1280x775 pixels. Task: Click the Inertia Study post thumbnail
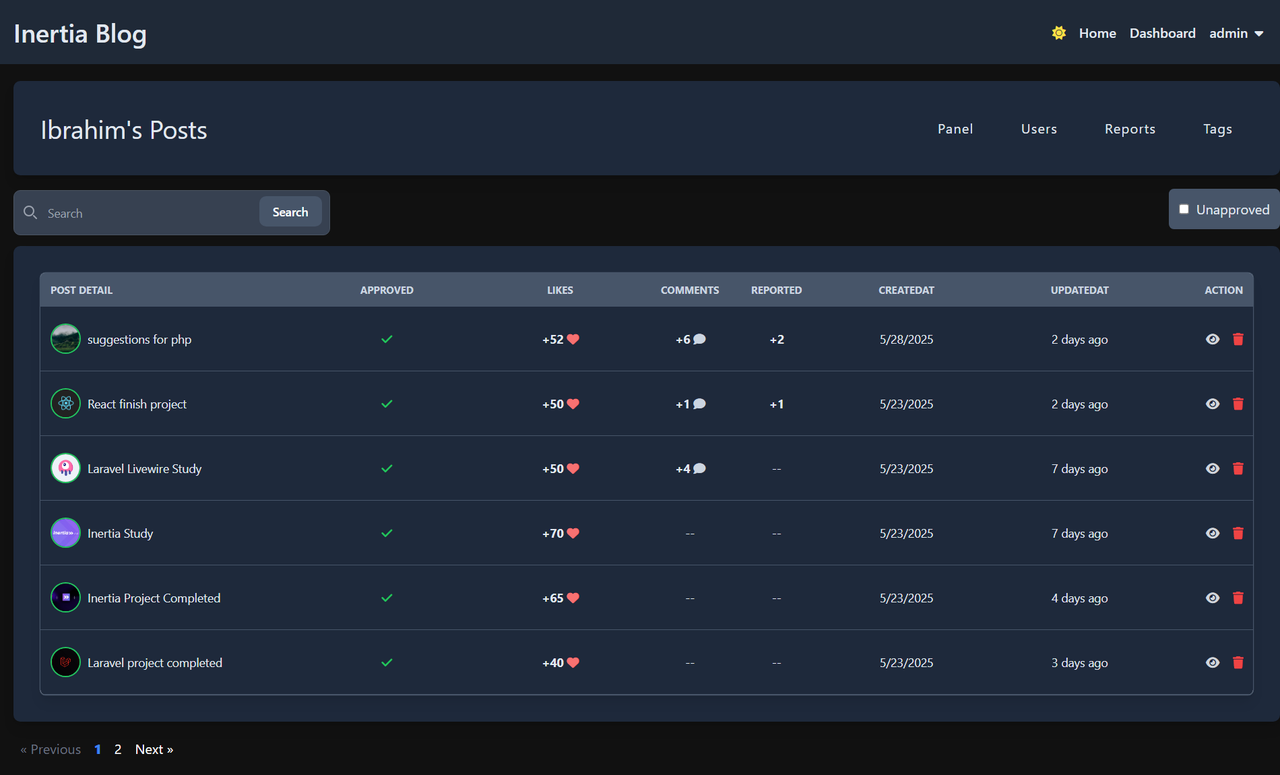tap(65, 533)
